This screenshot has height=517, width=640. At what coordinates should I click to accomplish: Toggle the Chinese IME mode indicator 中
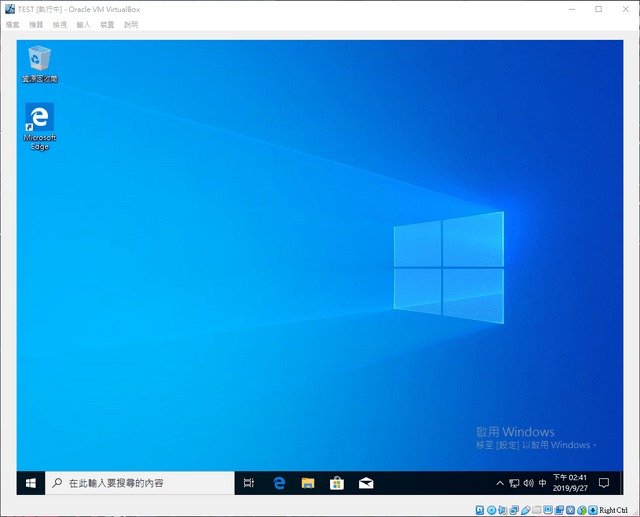(542, 483)
